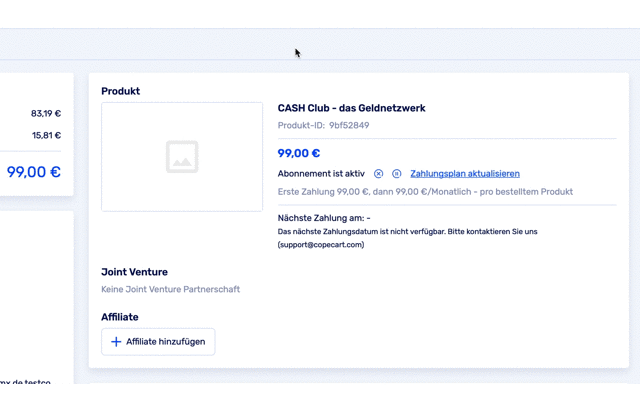
Task: Click the Produkt section heading
Action: coord(120,91)
